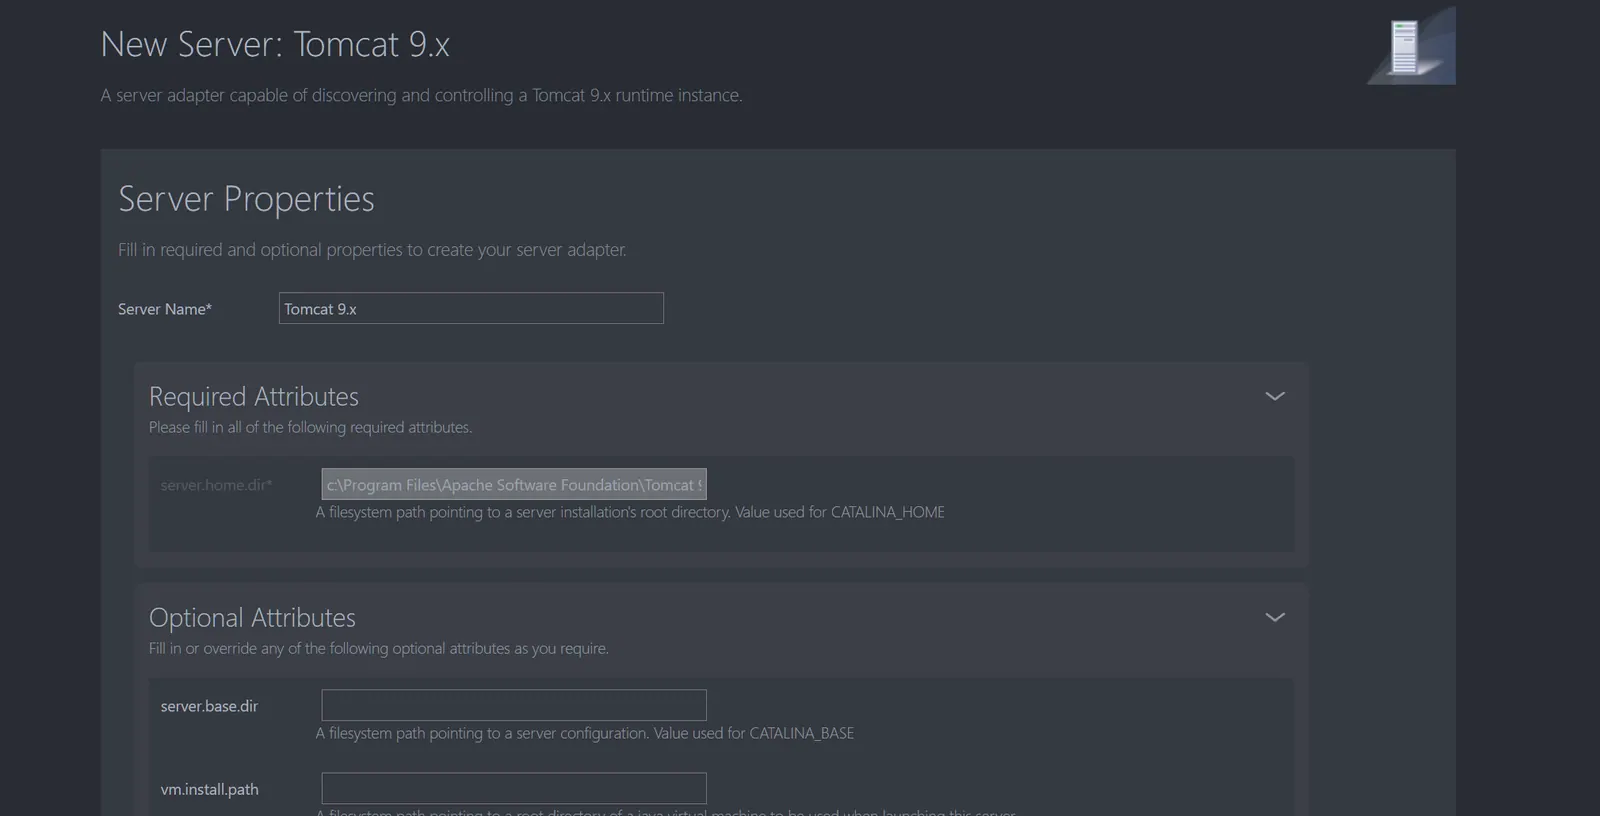The width and height of the screenshot is (1600, 816).
Task: Click the 'Fill in or override' optional hint
Action: [x=378, y=648]
